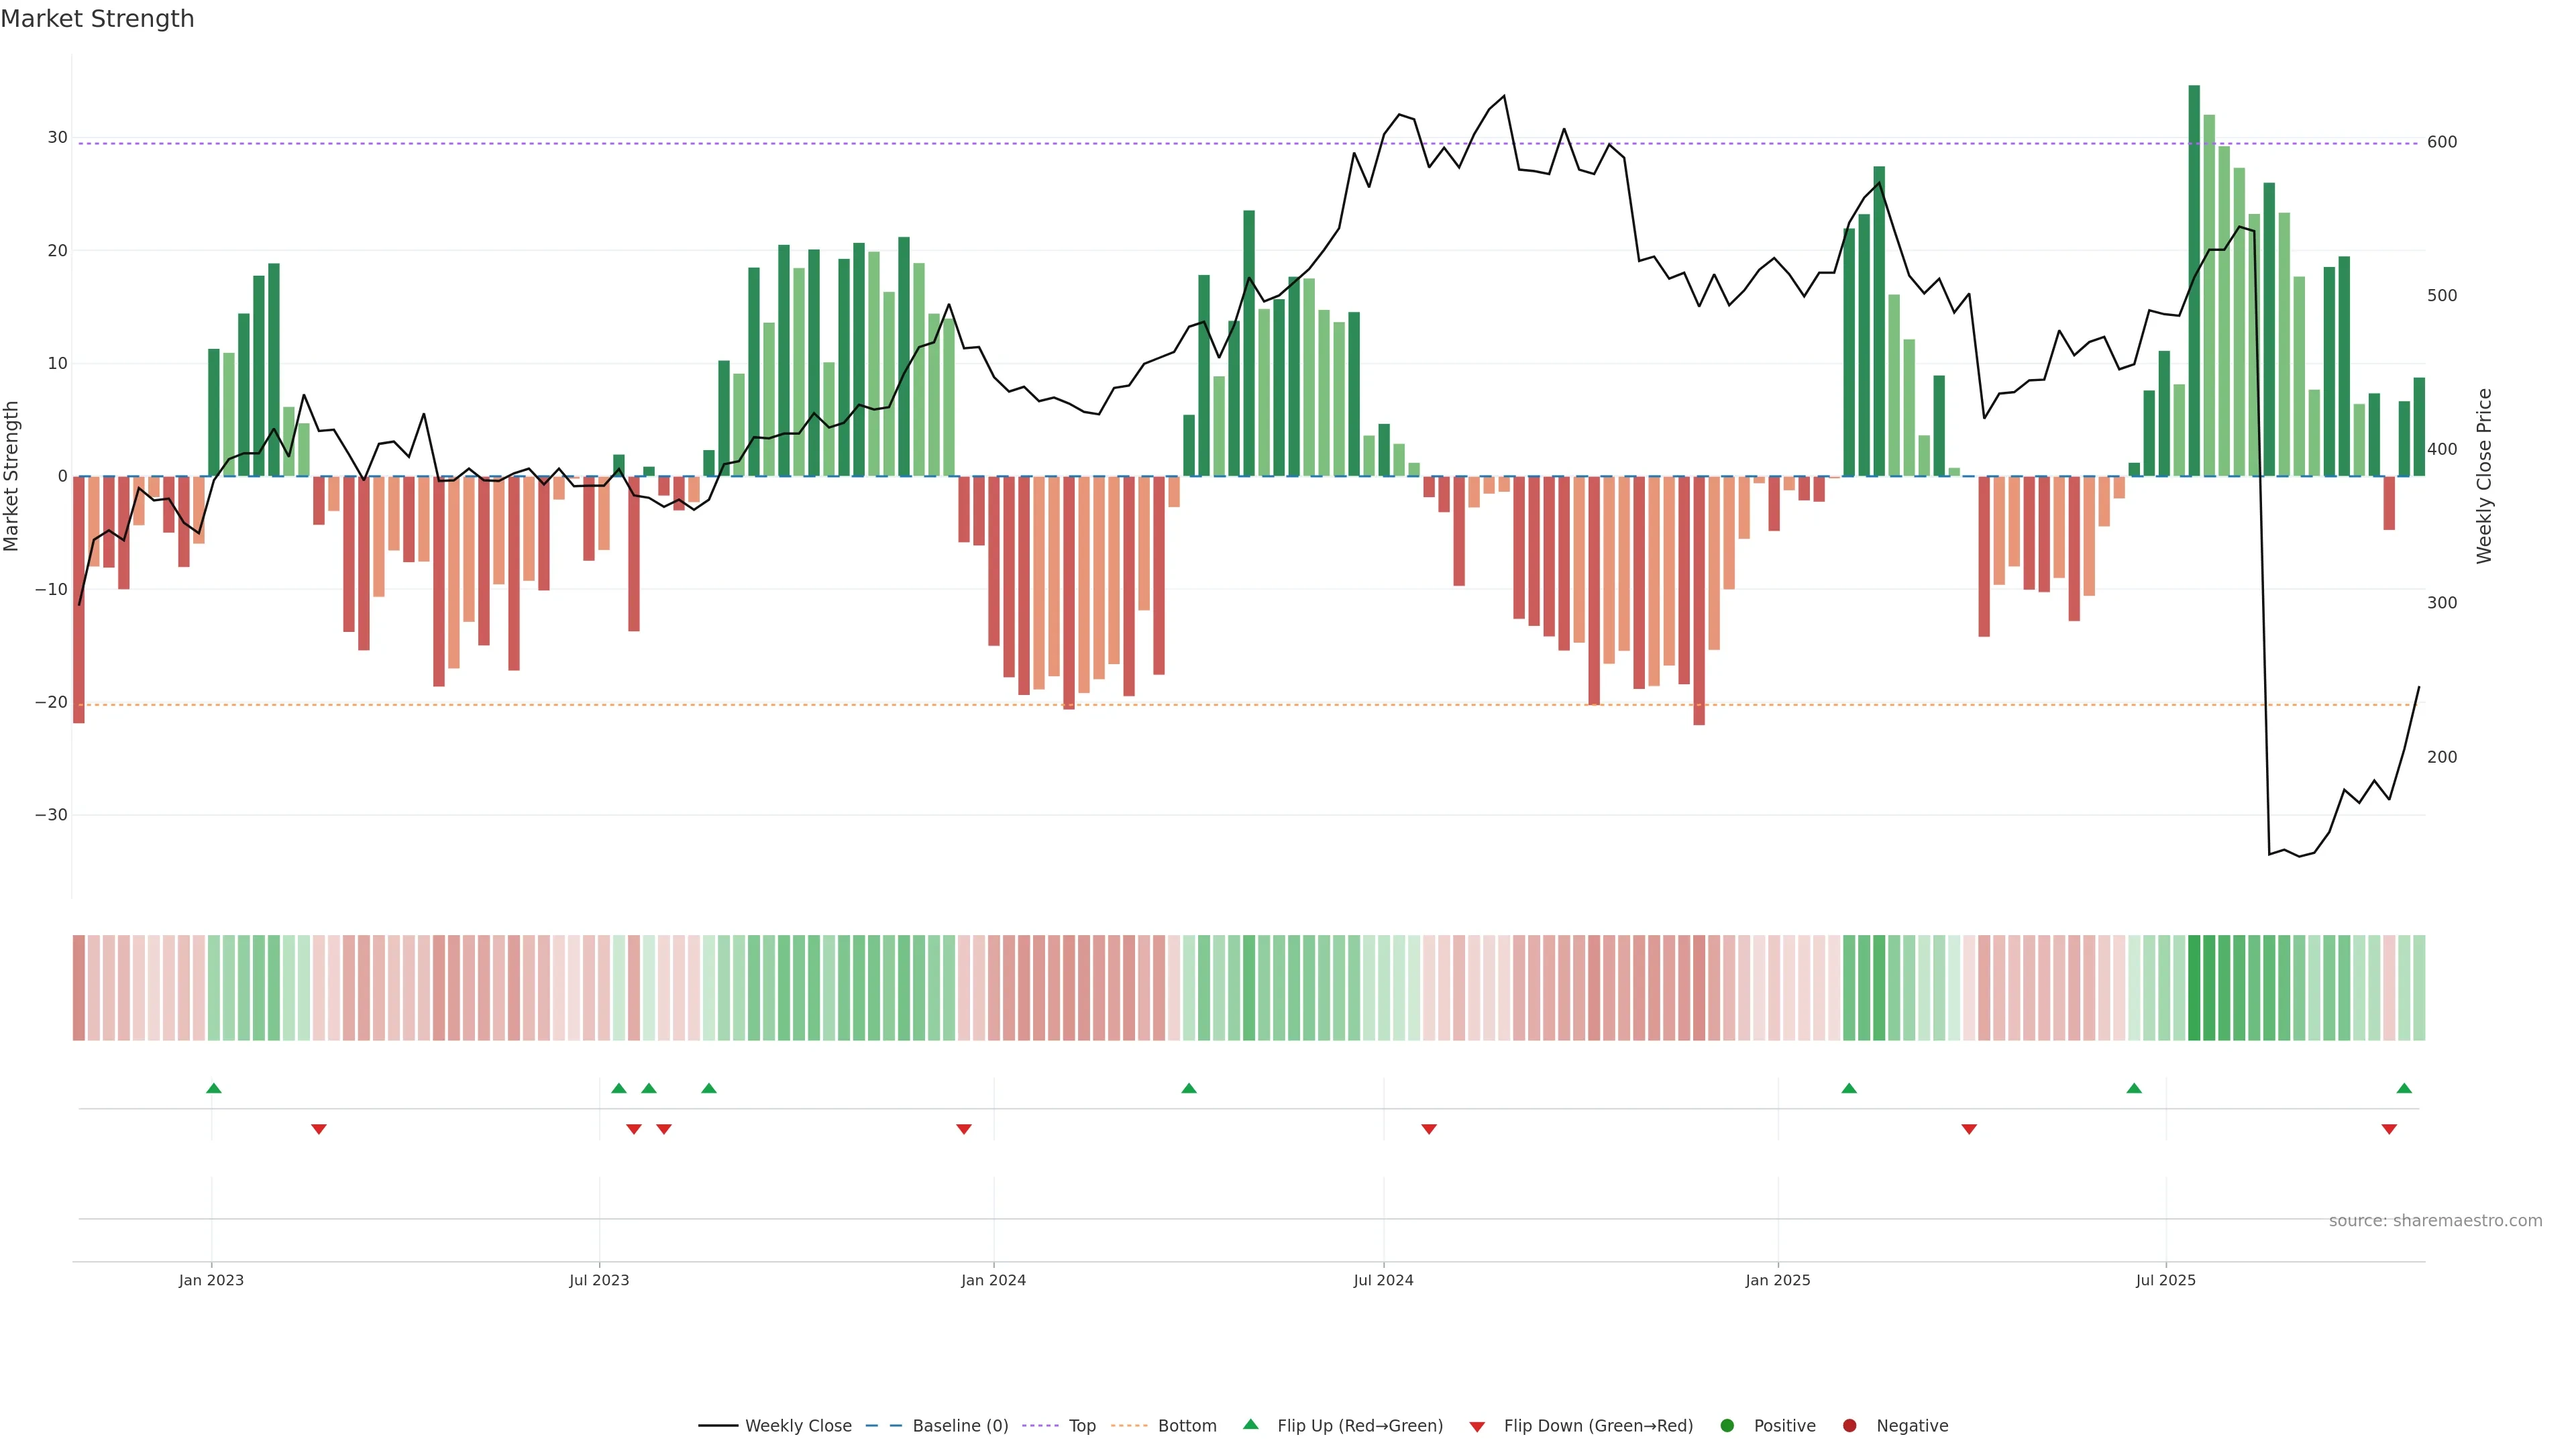2576x1449 pixels.
Task: Click the darkest green heatmap strip cell after Jul 2025
Action: [x=2194, y=987]
